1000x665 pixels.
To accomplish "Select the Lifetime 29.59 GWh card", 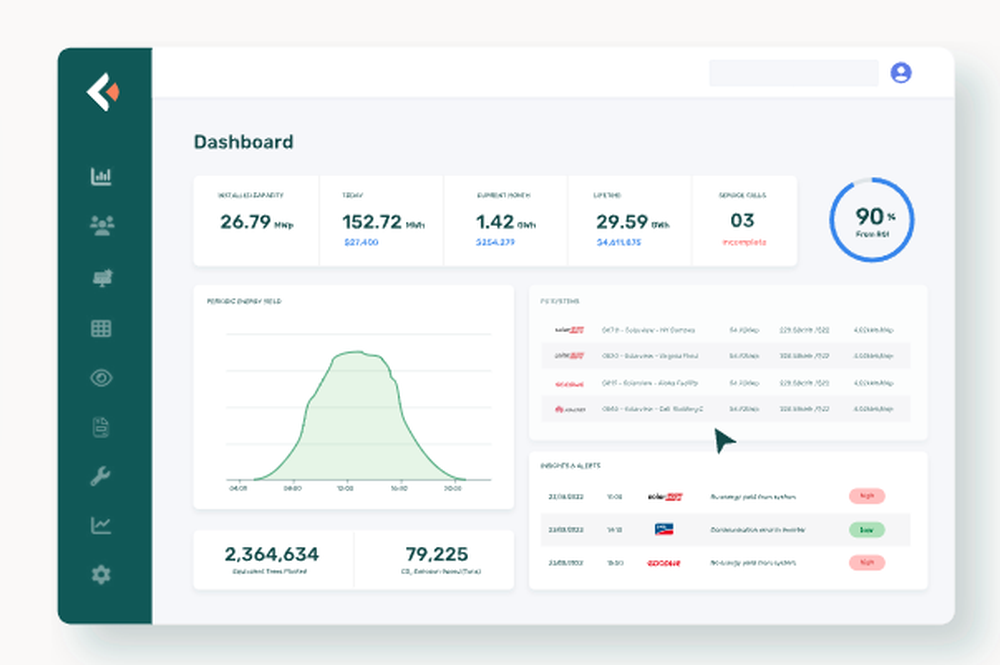I will coord(629,221).
